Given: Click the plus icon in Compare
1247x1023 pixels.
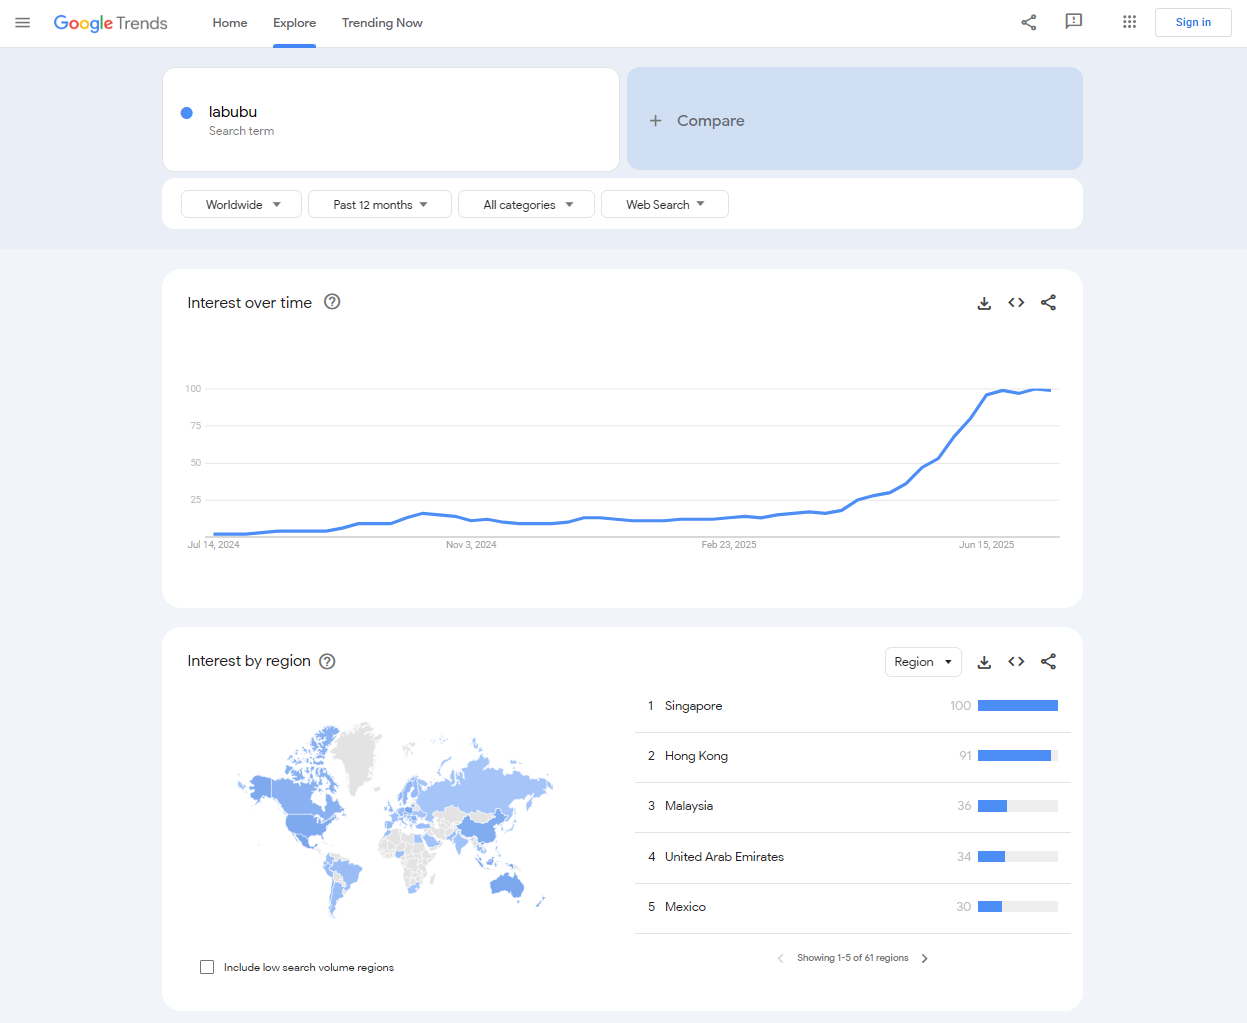Looking at the screenshot, I should point(656,120).
